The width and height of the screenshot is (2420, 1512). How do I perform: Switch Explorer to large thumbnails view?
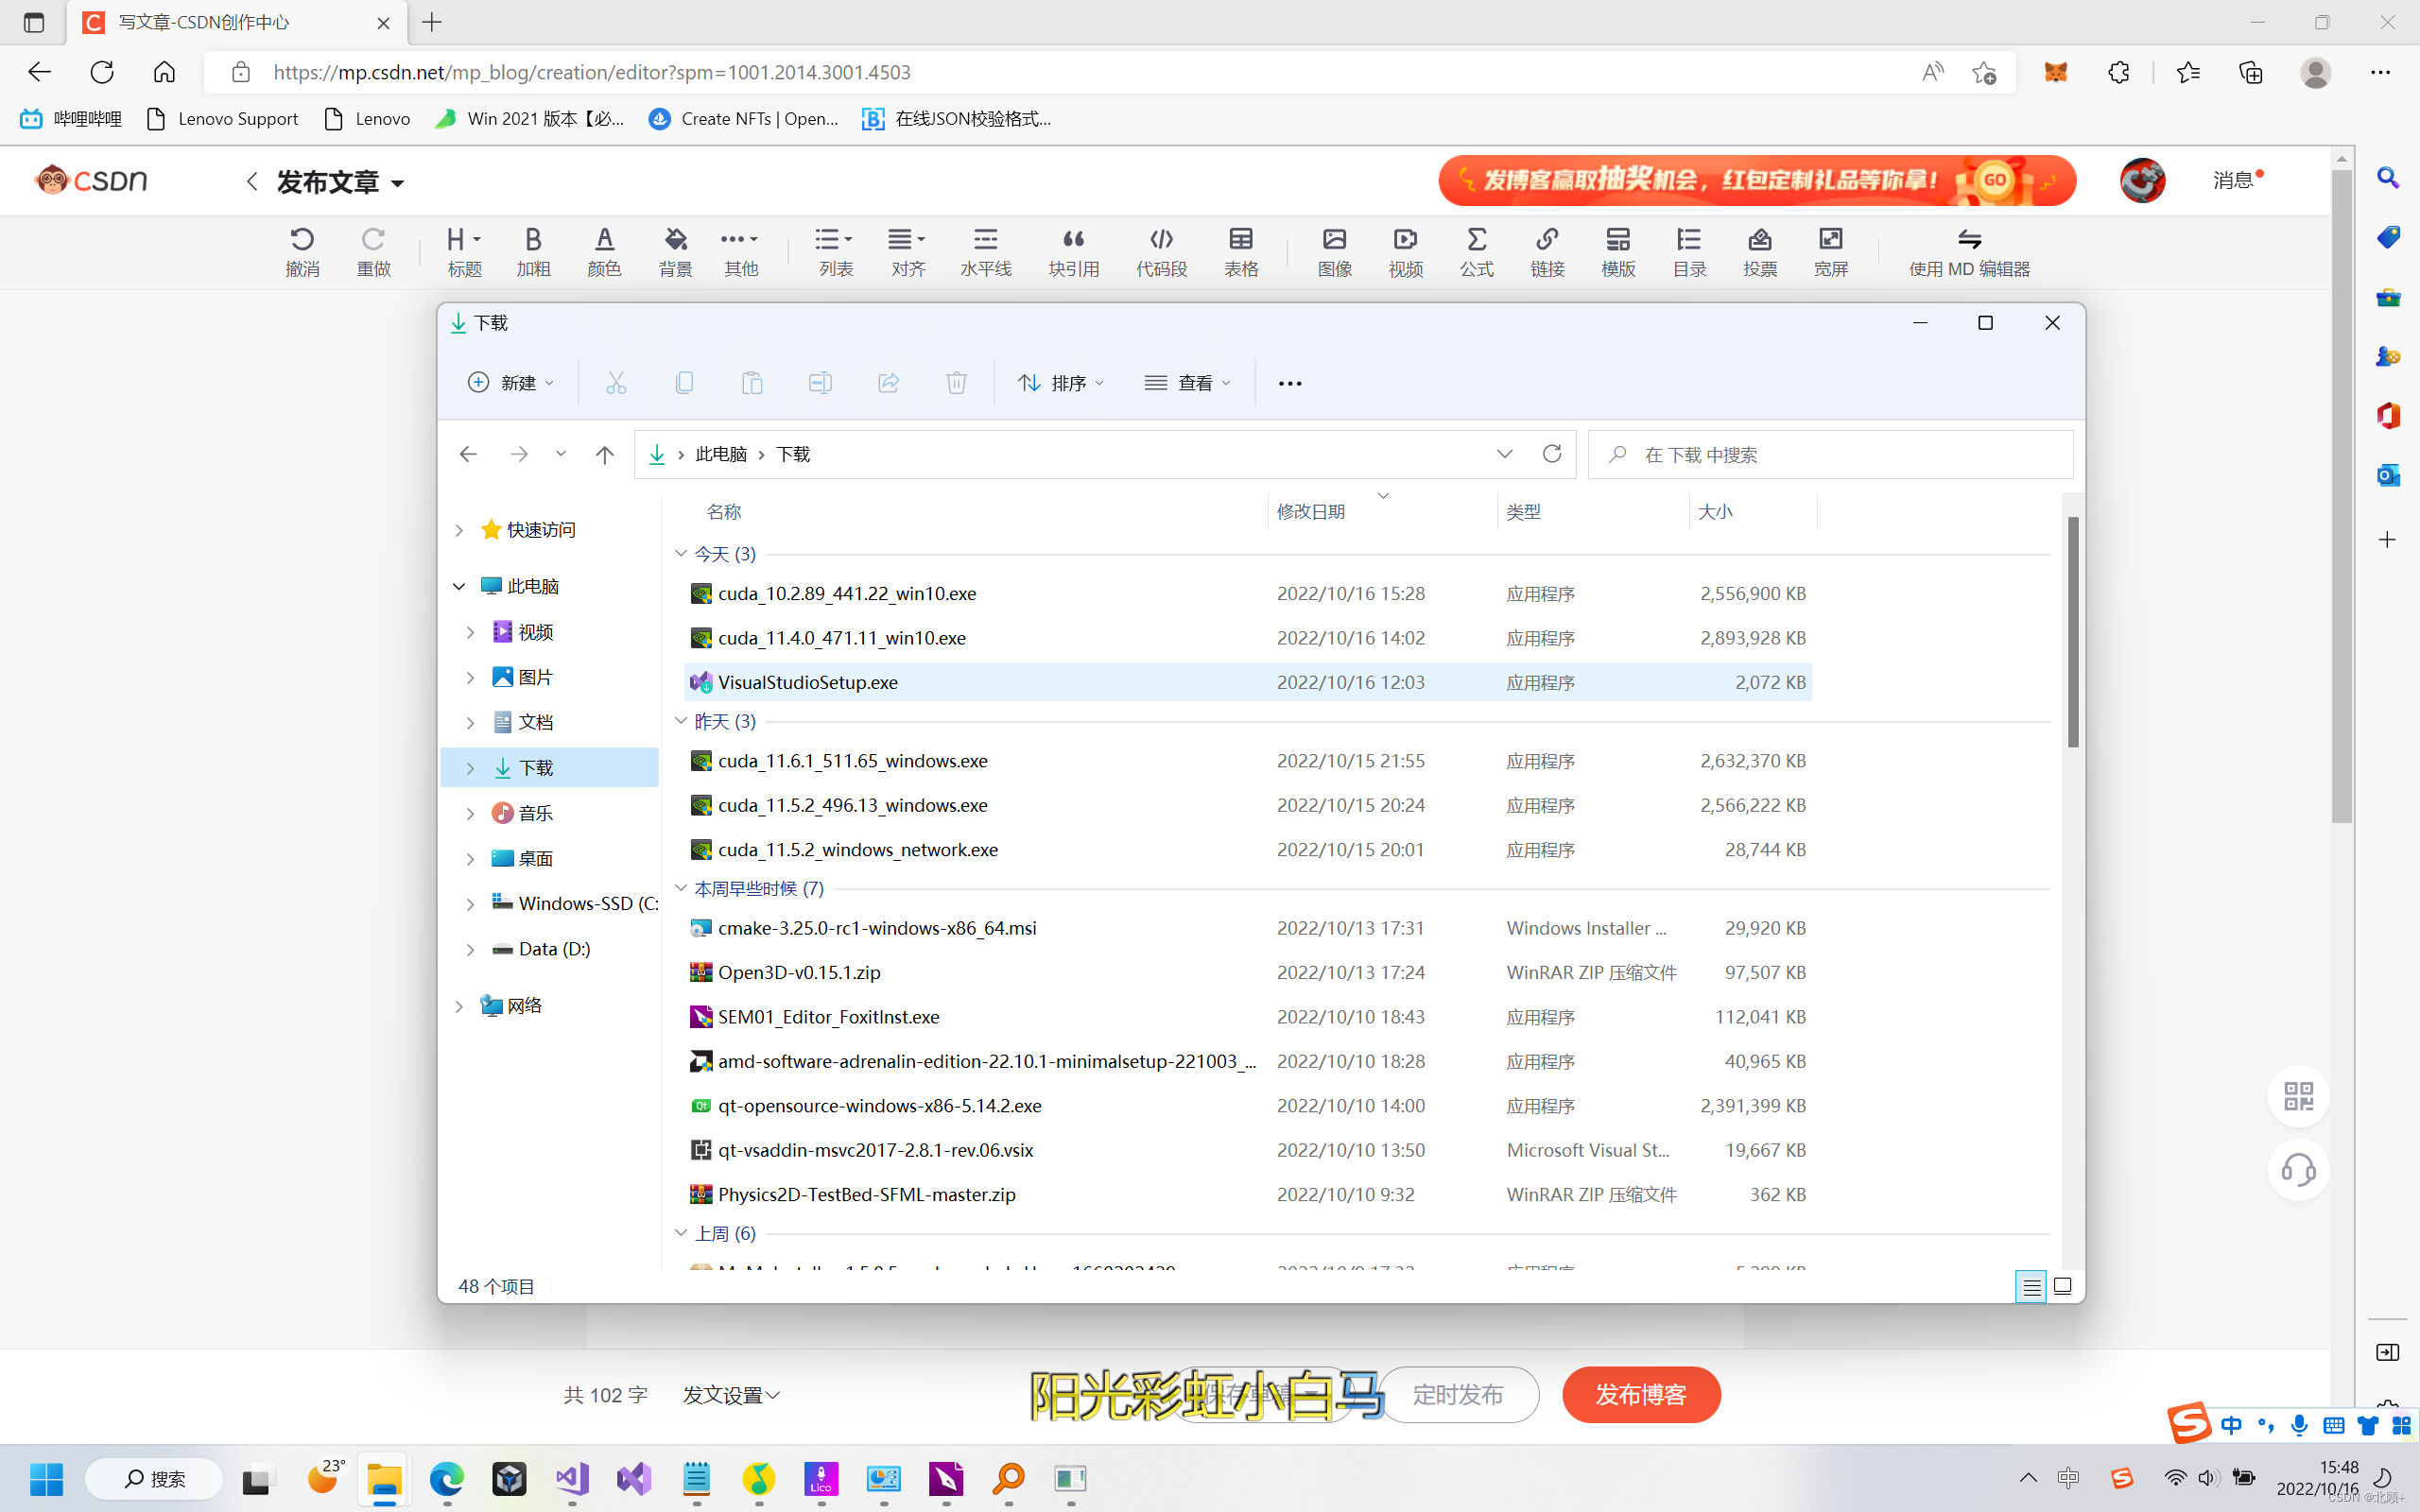pyautogui.click(x=2062, y=1286)
